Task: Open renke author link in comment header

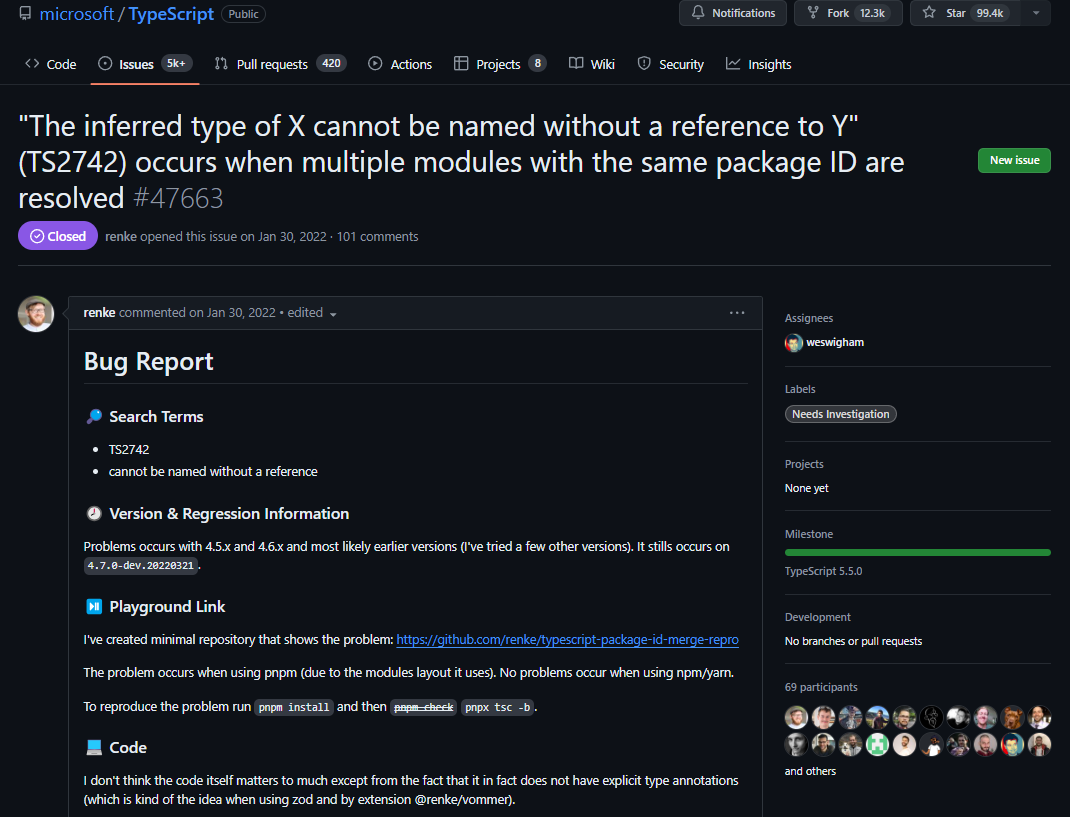Action: tap(99, 313)
